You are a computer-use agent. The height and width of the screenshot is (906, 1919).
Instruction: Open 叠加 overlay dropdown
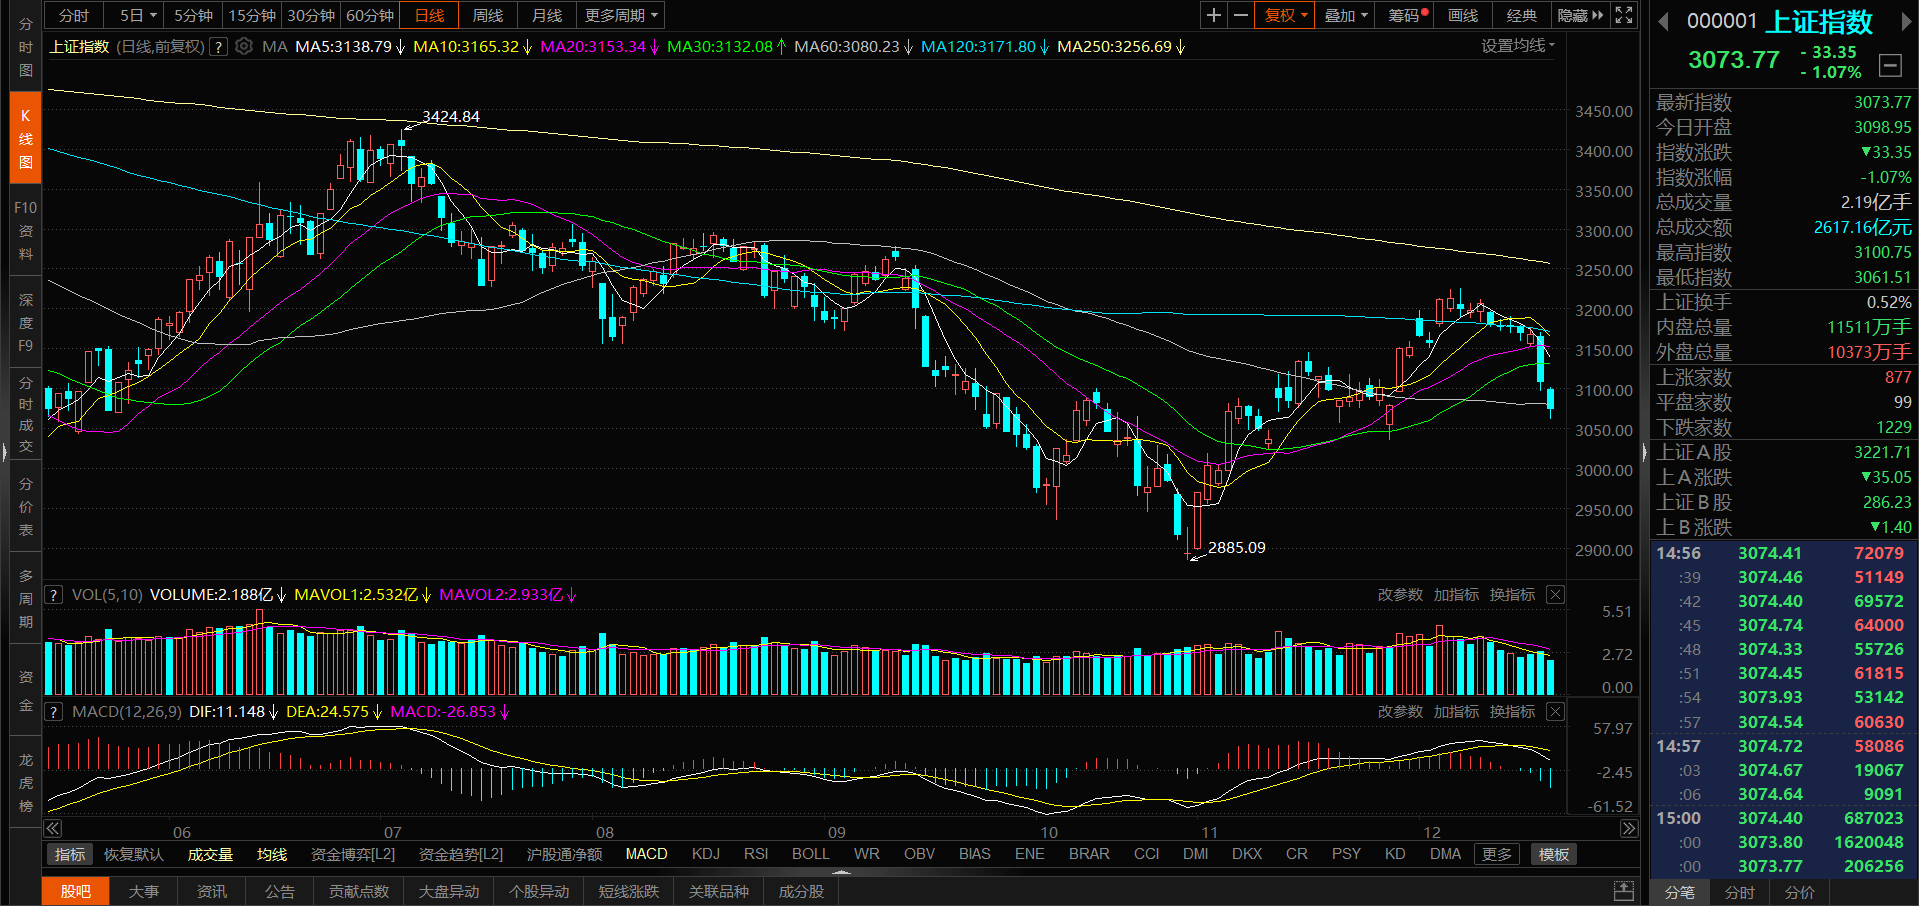point(1346,15)
